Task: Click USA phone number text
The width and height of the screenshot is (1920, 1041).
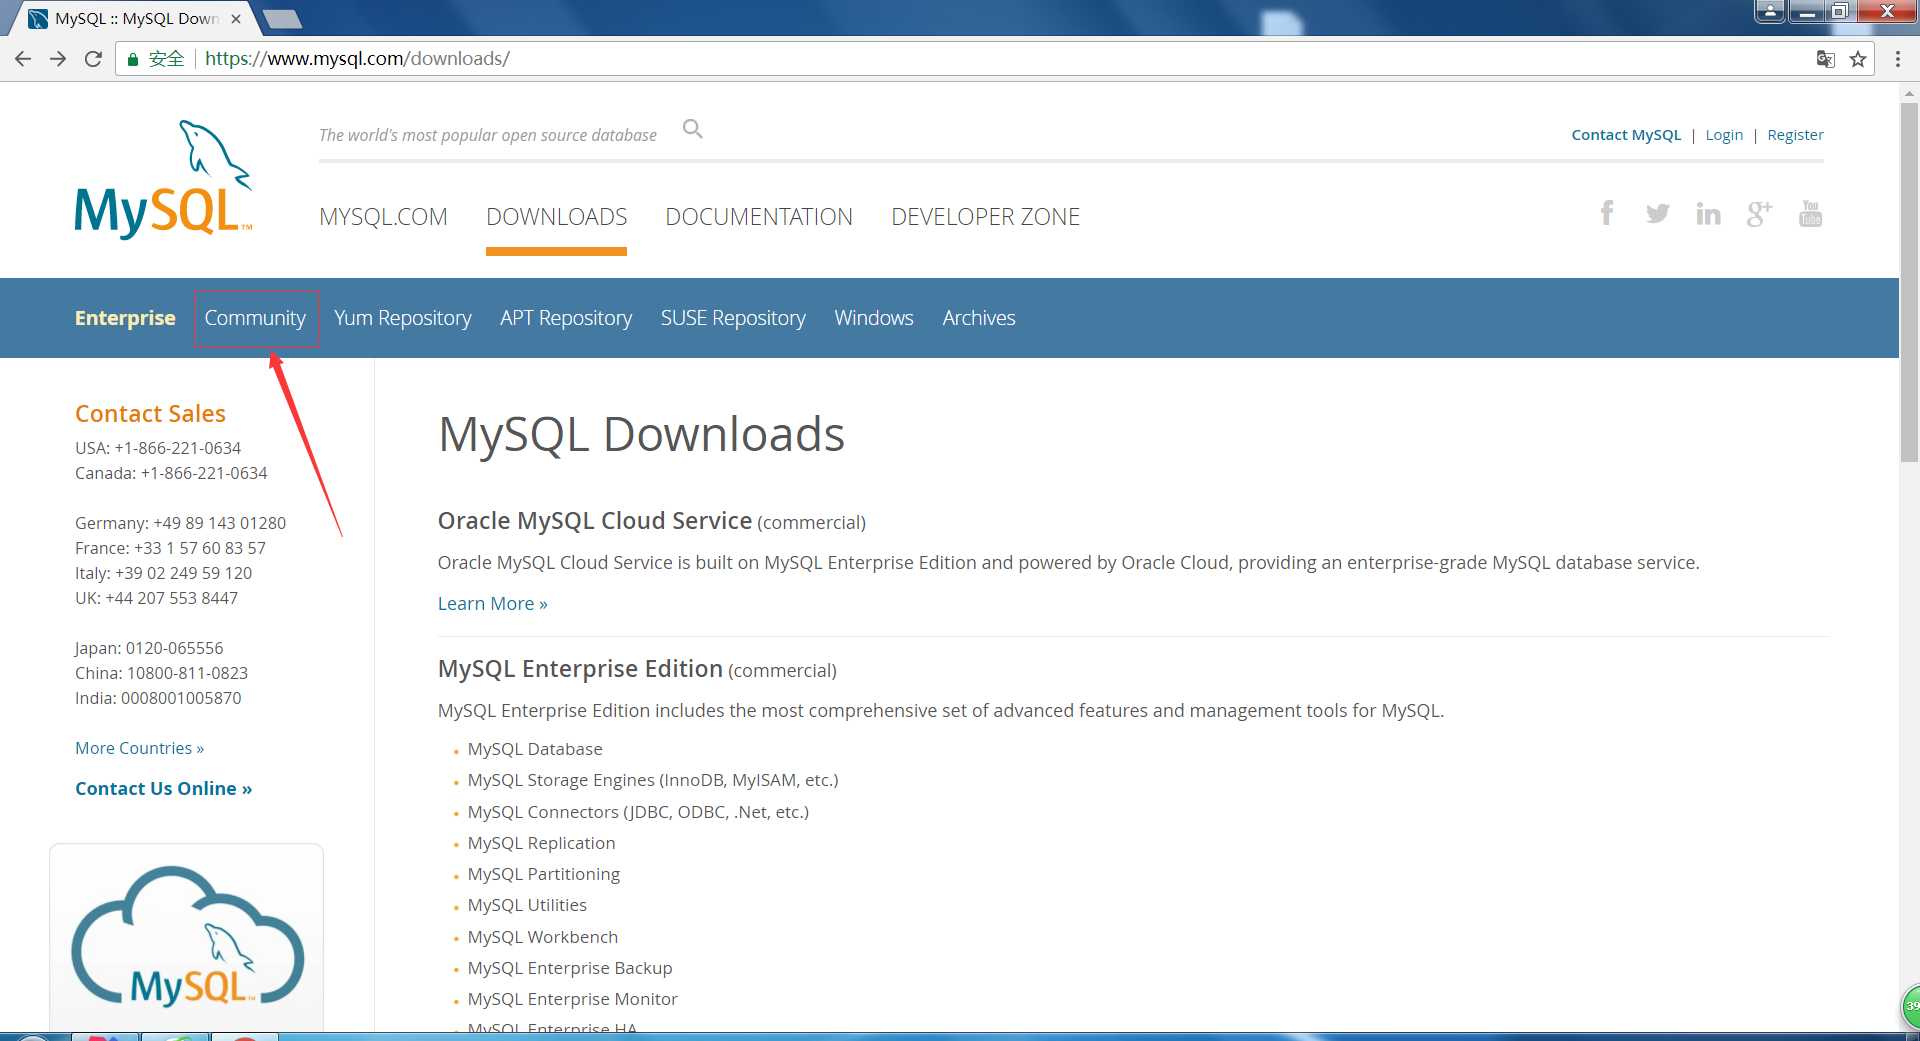Action: [x=158, y=448]
